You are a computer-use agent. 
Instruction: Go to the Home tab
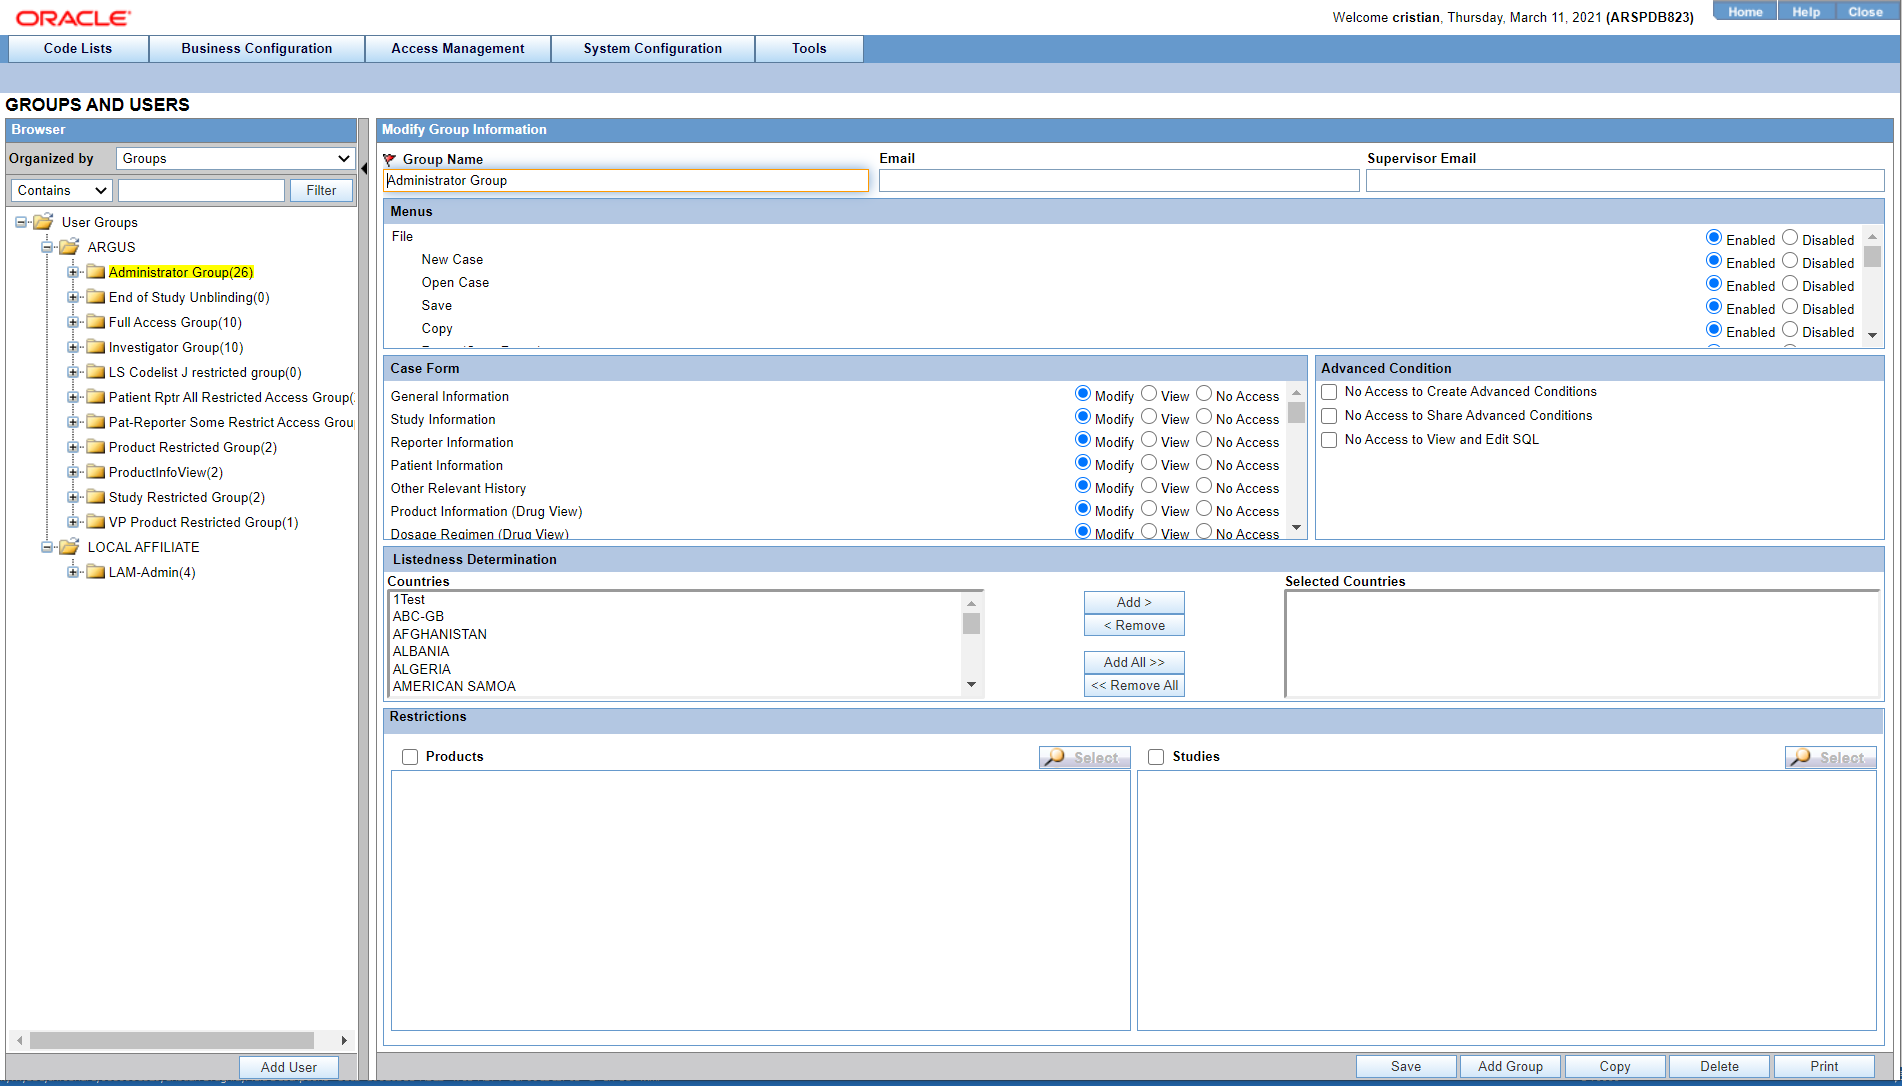(1745, 11)
